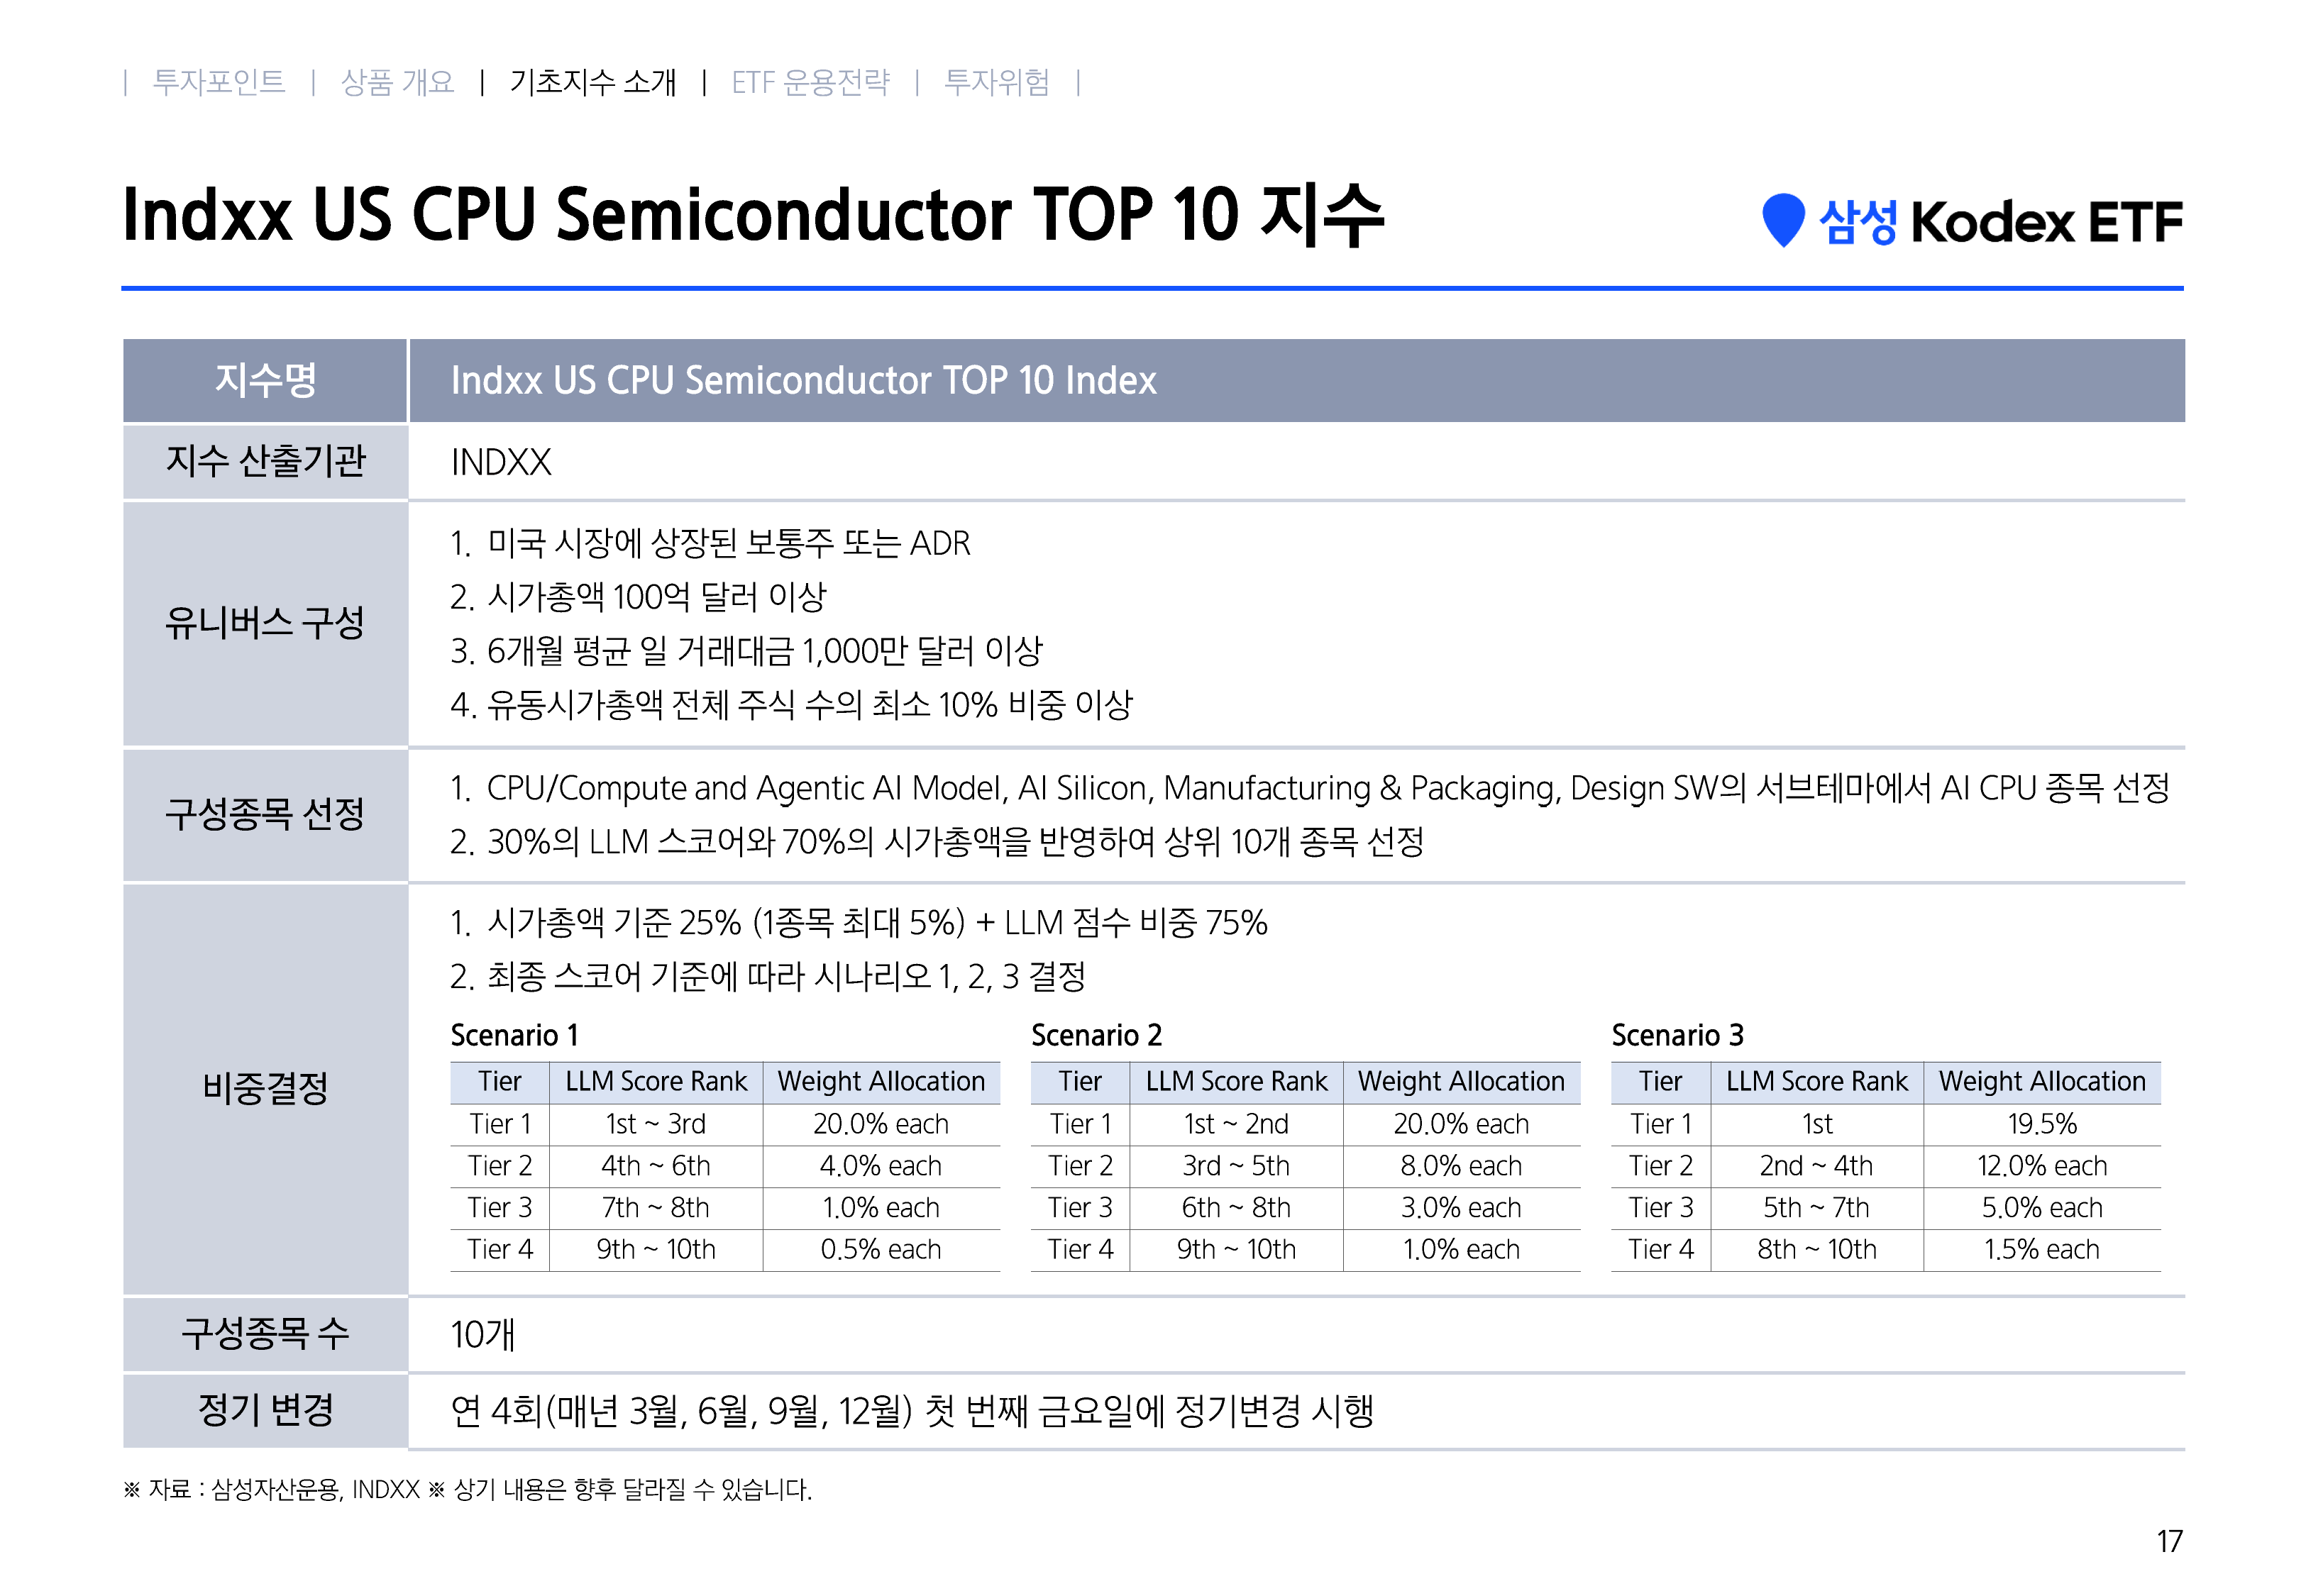This screenshot has height=1596, width=2306.
Task: Click the footnote '자료 : 삼성자산운용, INDXX'
Action: point(284,1490)
